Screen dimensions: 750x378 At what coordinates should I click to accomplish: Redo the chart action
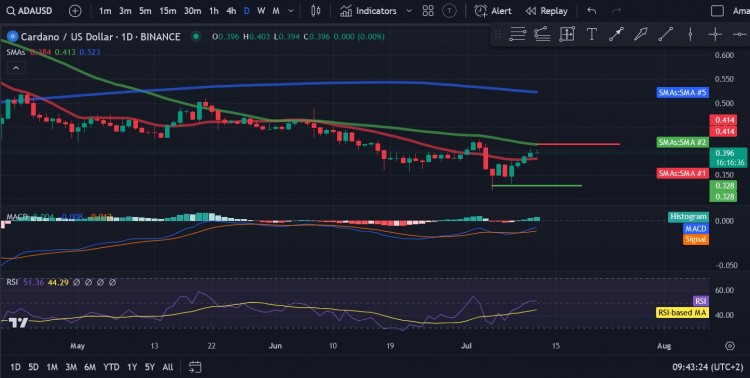(617, 11)
